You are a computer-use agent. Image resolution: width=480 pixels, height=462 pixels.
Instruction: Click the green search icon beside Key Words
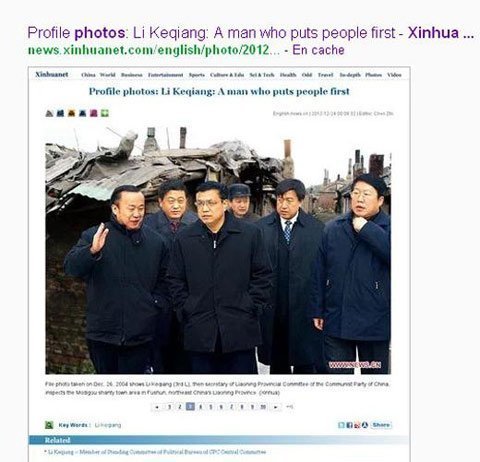pyautogui.click(x=49, y=425)
